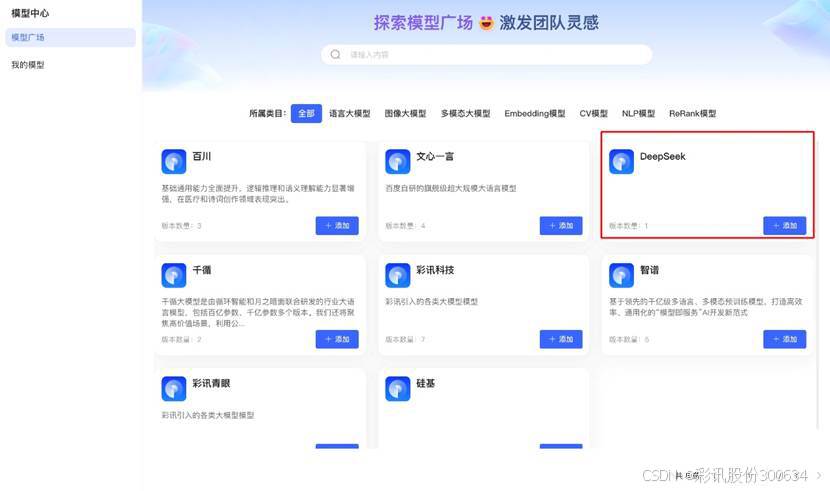Viewport: 830px width, 491px height.
Task: Click the 文心一言 description text
Action: coord(450,188)
